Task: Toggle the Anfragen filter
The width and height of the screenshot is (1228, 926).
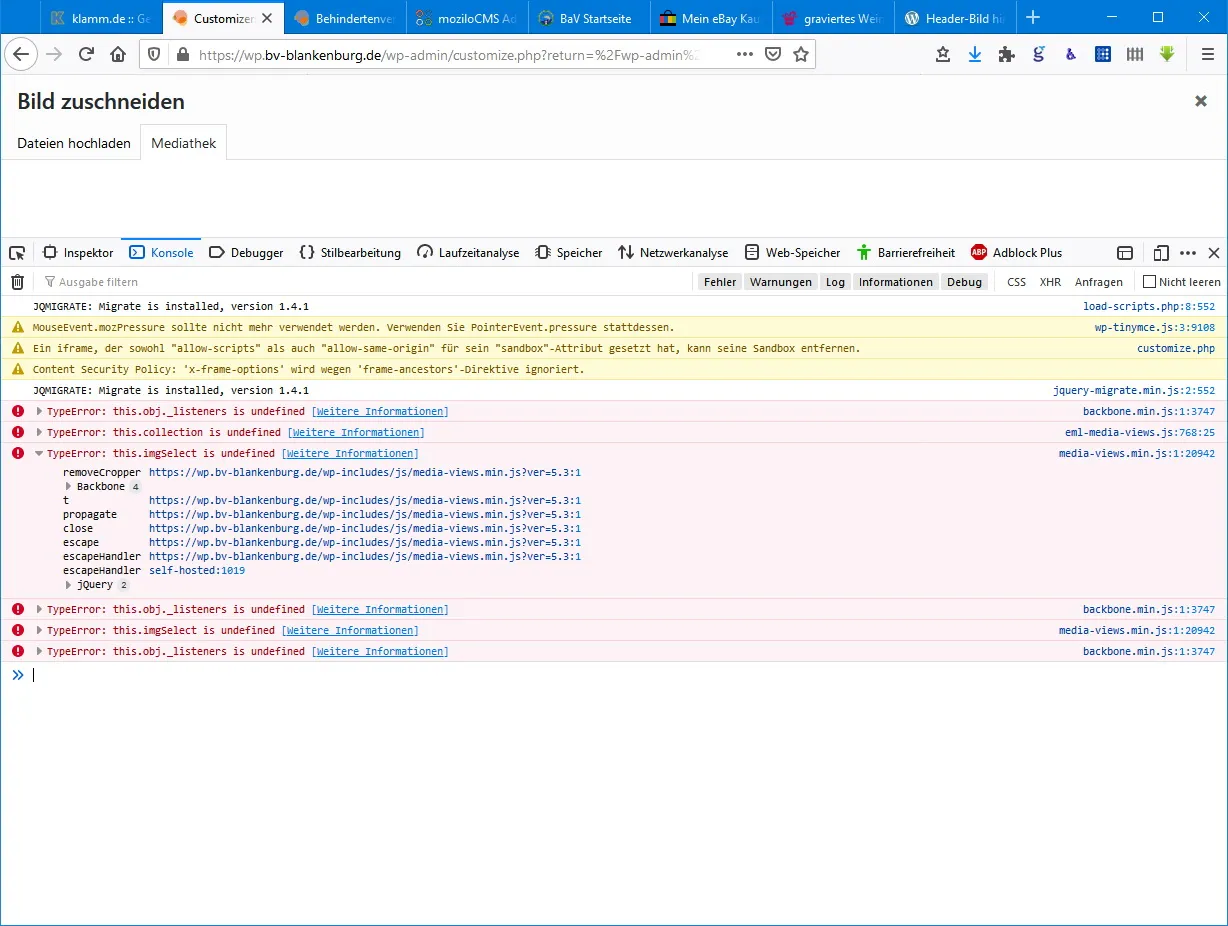Action: coord(1099,282)
